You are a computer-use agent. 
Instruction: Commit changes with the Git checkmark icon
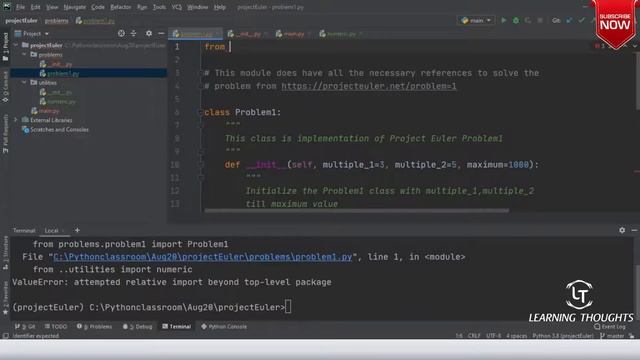coord(581,20)
